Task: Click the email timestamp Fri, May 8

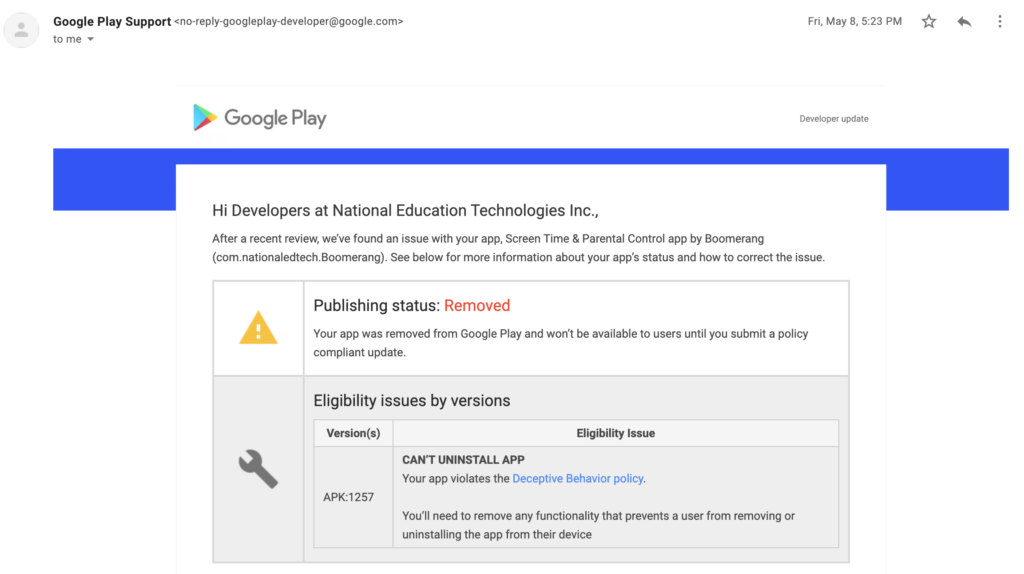Action: (854, 22)
